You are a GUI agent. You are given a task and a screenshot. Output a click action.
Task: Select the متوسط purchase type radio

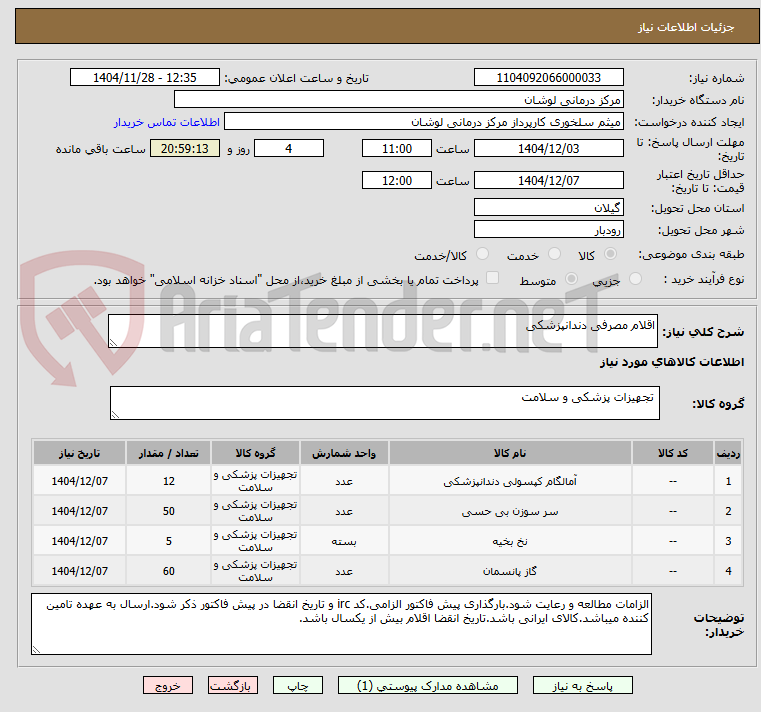click(572, 279)
